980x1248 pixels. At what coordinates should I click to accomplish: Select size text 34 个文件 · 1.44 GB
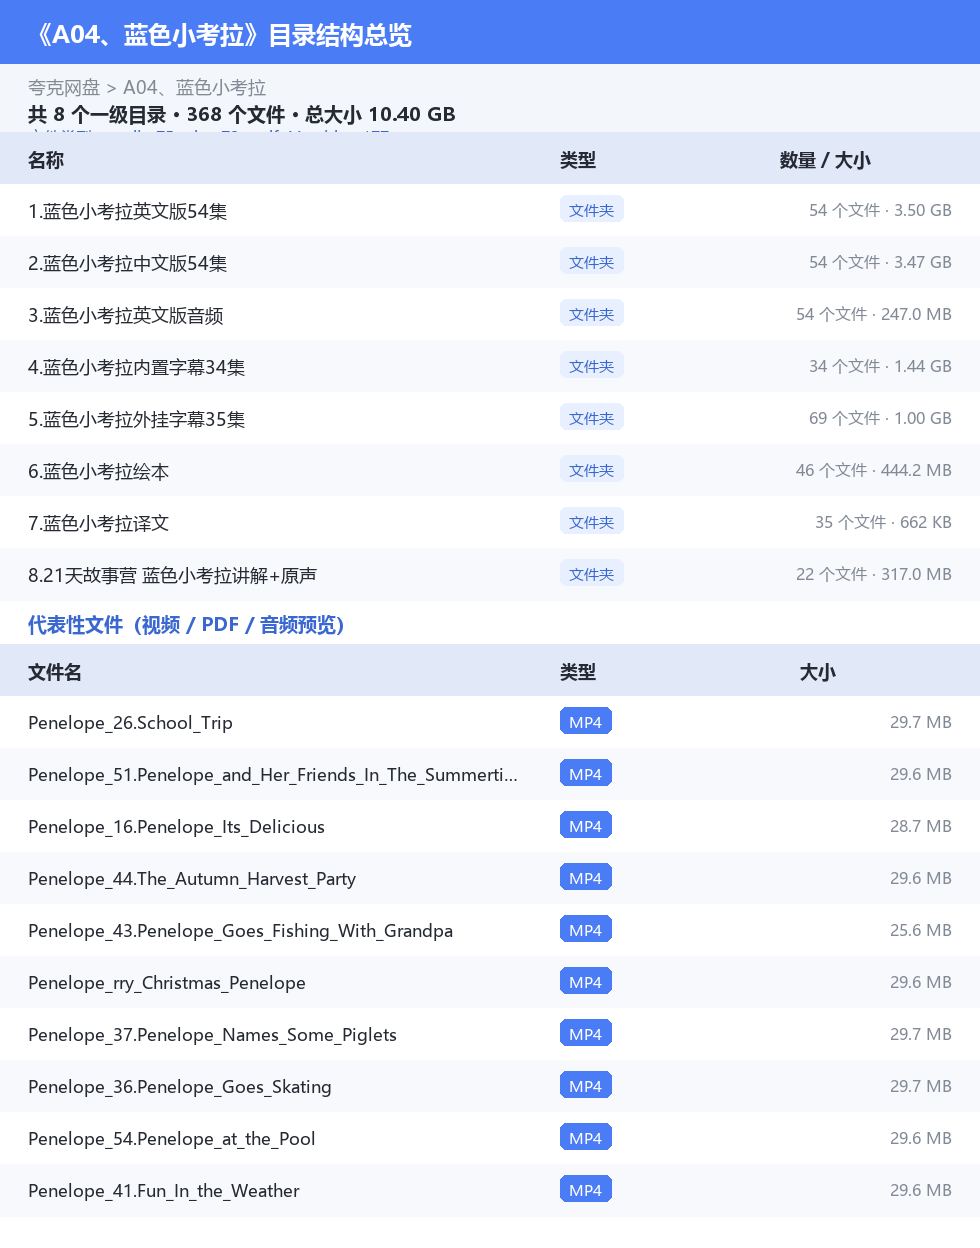click(x=880, y=366)
